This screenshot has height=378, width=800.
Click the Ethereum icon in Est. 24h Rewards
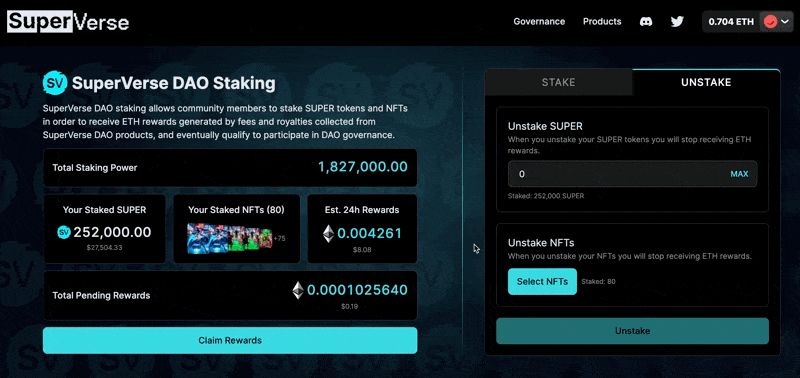(329, 234)
